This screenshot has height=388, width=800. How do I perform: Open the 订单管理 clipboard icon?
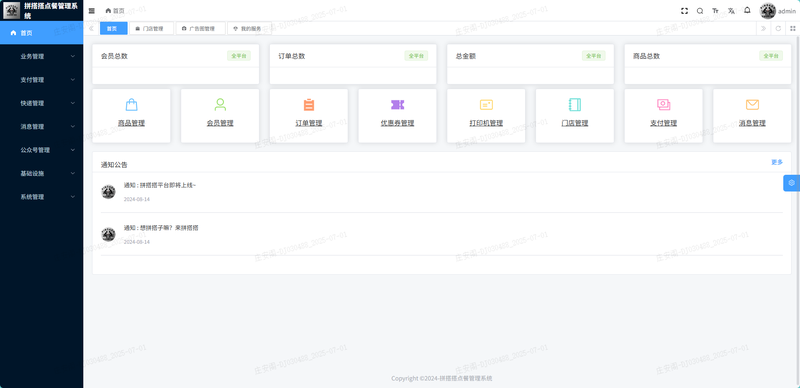pos(309,105)
